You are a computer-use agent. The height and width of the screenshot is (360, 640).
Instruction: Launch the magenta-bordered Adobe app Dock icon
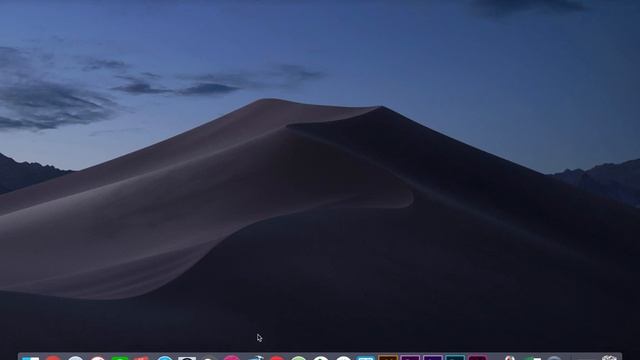(x=478, y=358)
